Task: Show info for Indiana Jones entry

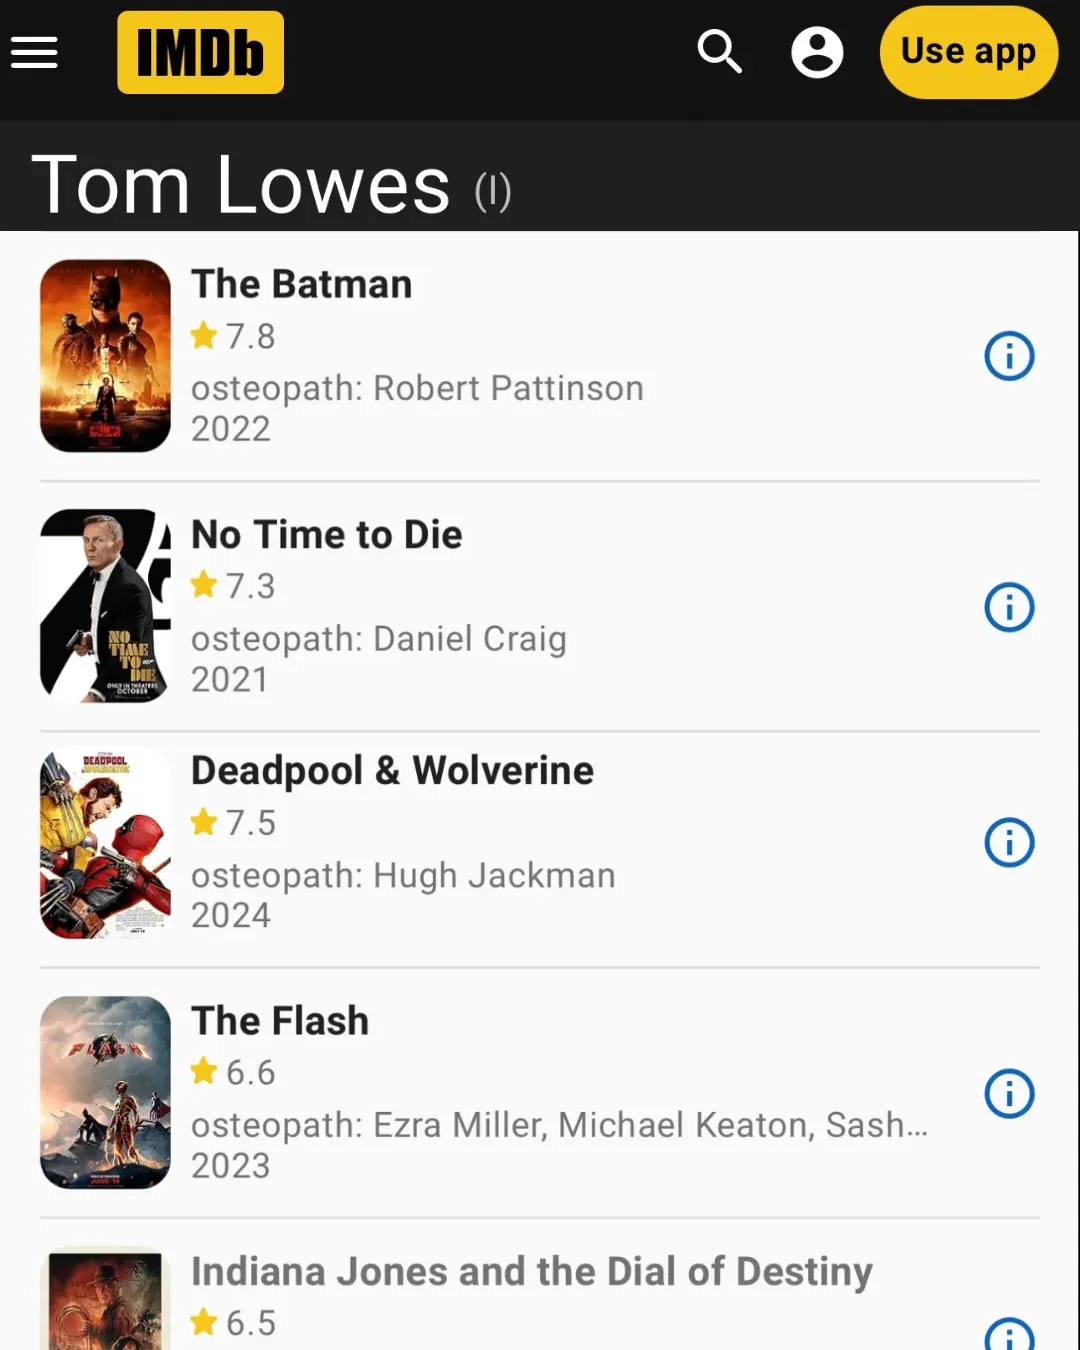Action: (x=1009, y=1335)
